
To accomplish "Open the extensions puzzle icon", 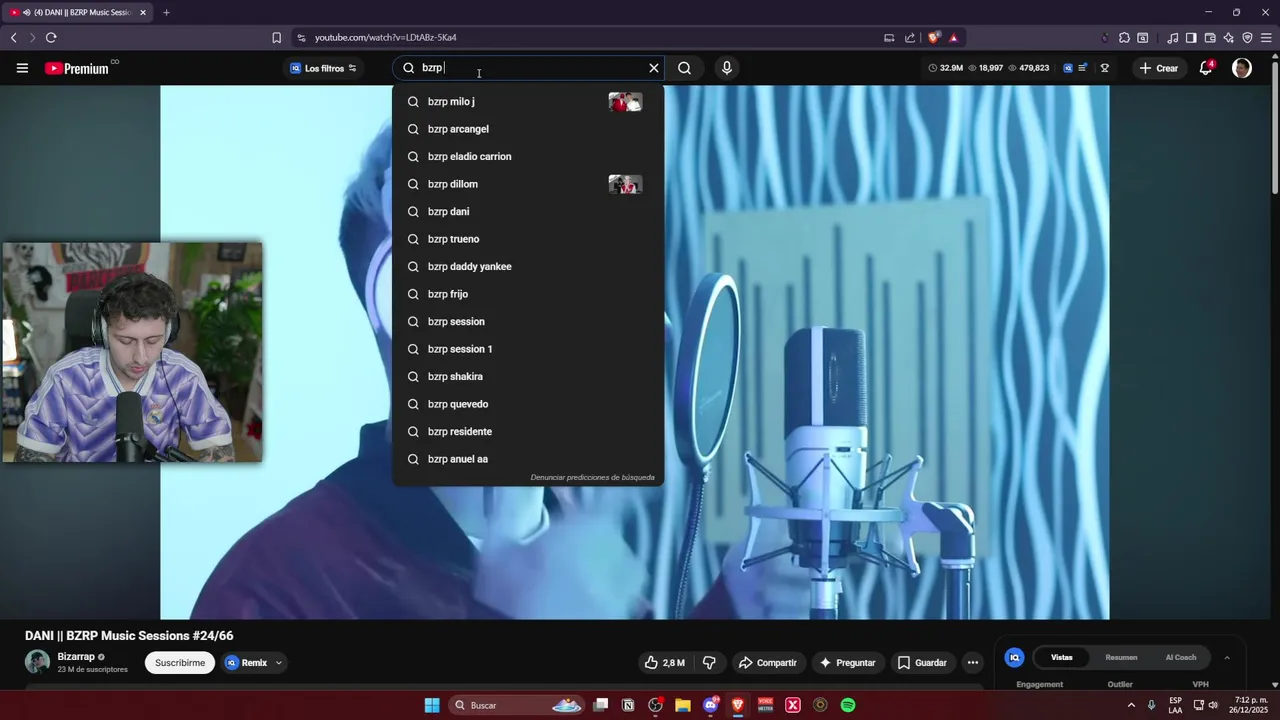I will 1124,38.
